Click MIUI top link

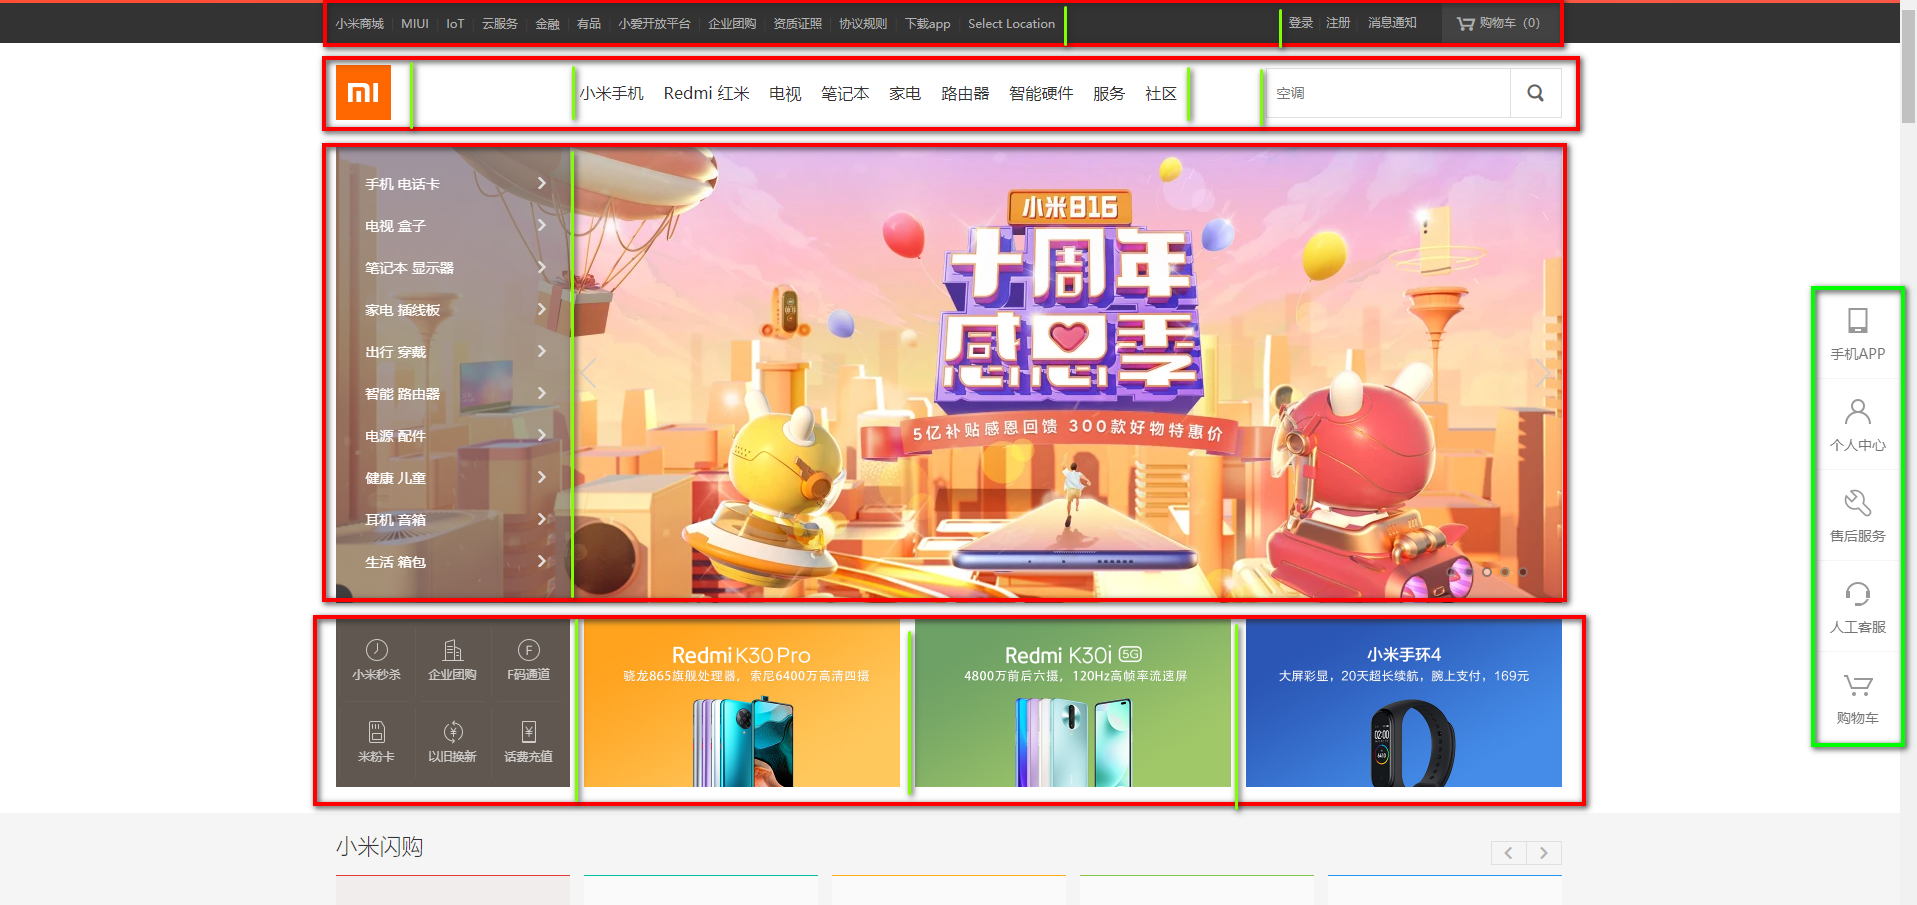(x=415, y=23)
